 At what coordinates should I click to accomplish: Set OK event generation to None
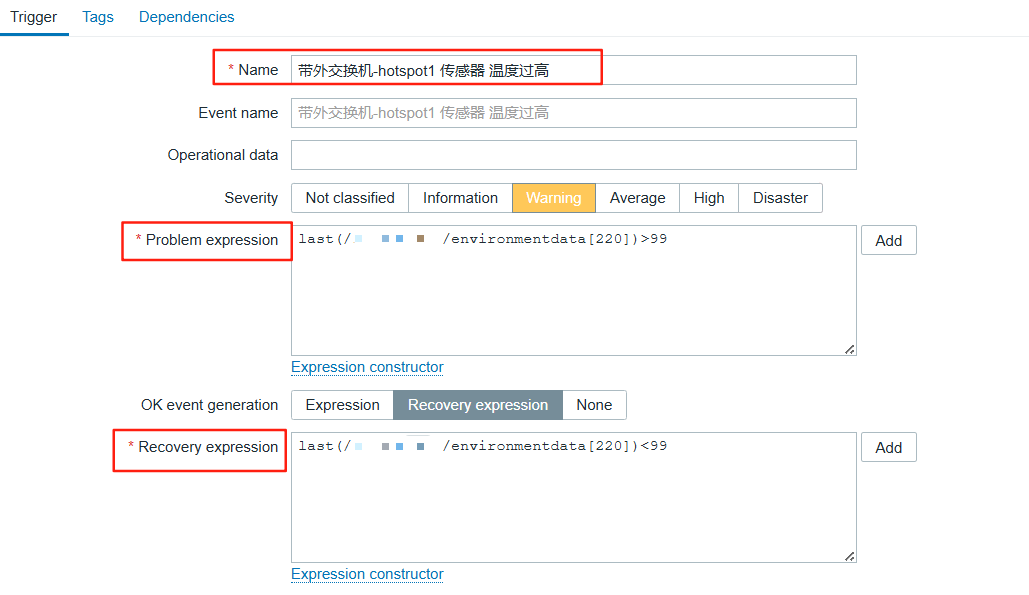[594, 405]
